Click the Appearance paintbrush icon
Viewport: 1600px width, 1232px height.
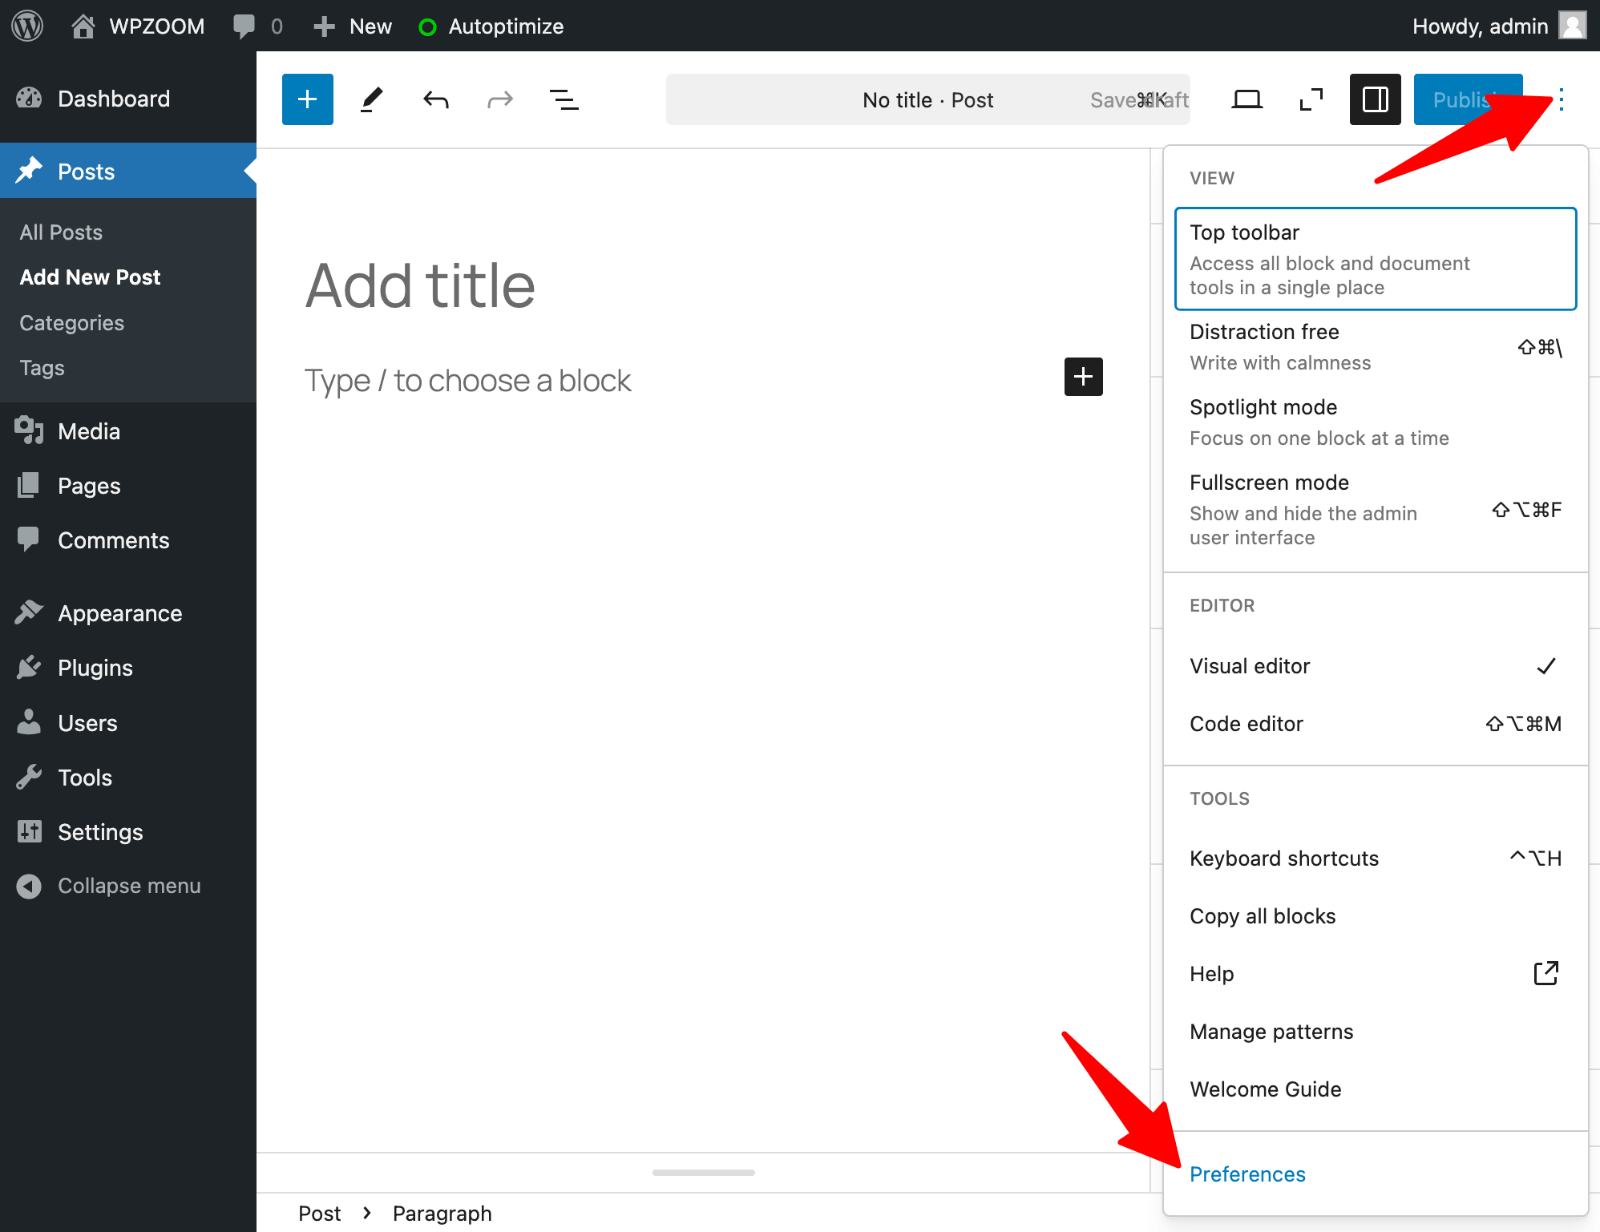tap(29, 612)
